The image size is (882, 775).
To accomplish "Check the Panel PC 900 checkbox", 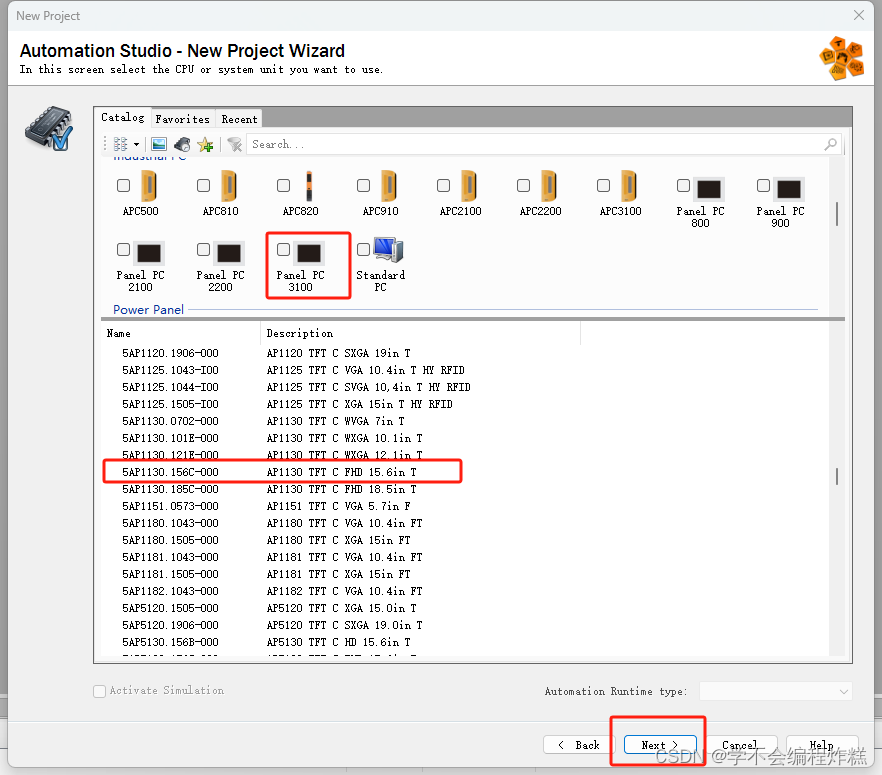I will tap(763, 185).
